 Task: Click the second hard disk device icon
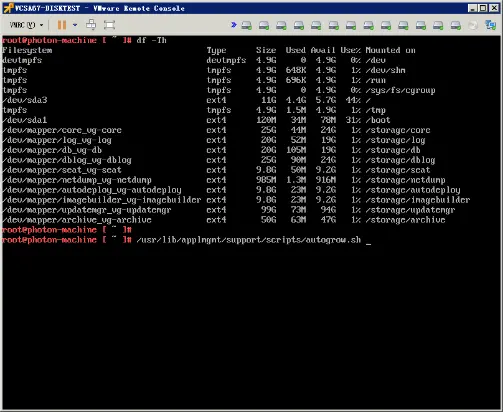pos(264,25)
